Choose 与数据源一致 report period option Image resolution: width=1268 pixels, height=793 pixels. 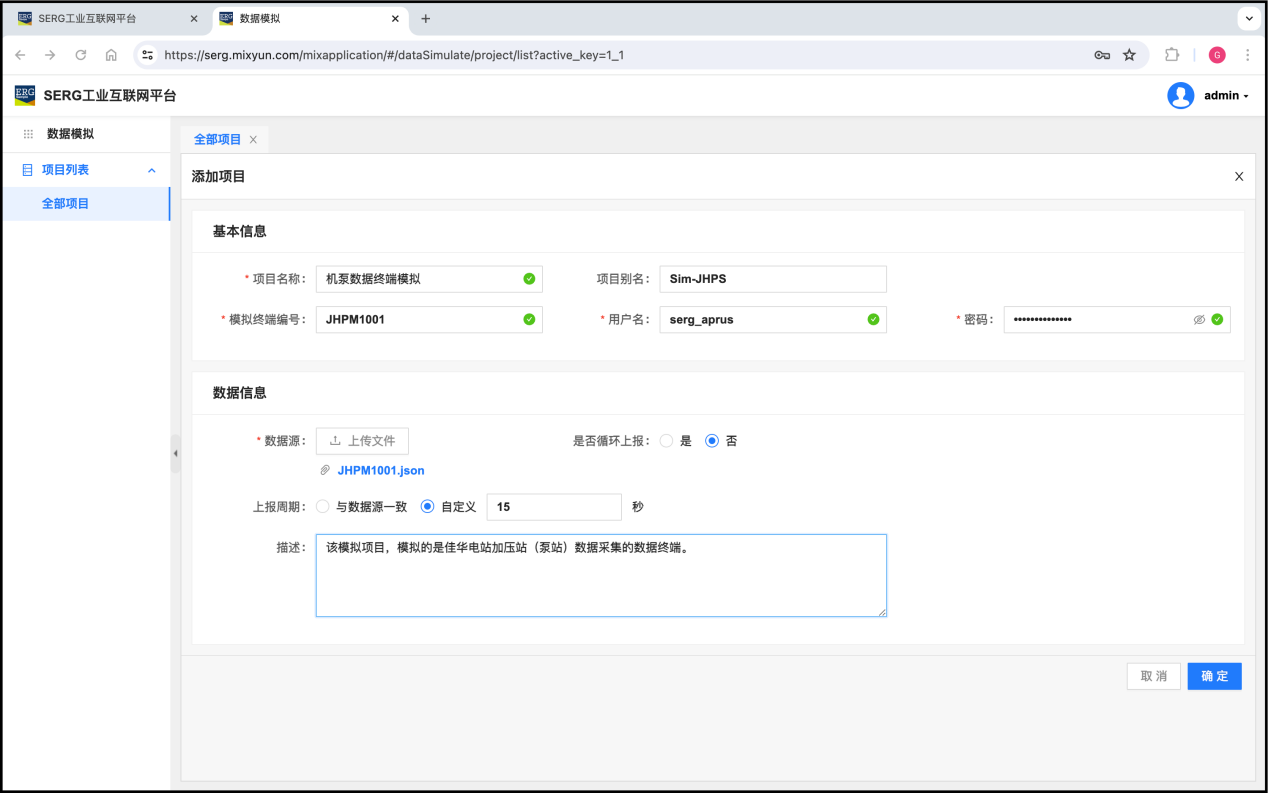point(323,507)
